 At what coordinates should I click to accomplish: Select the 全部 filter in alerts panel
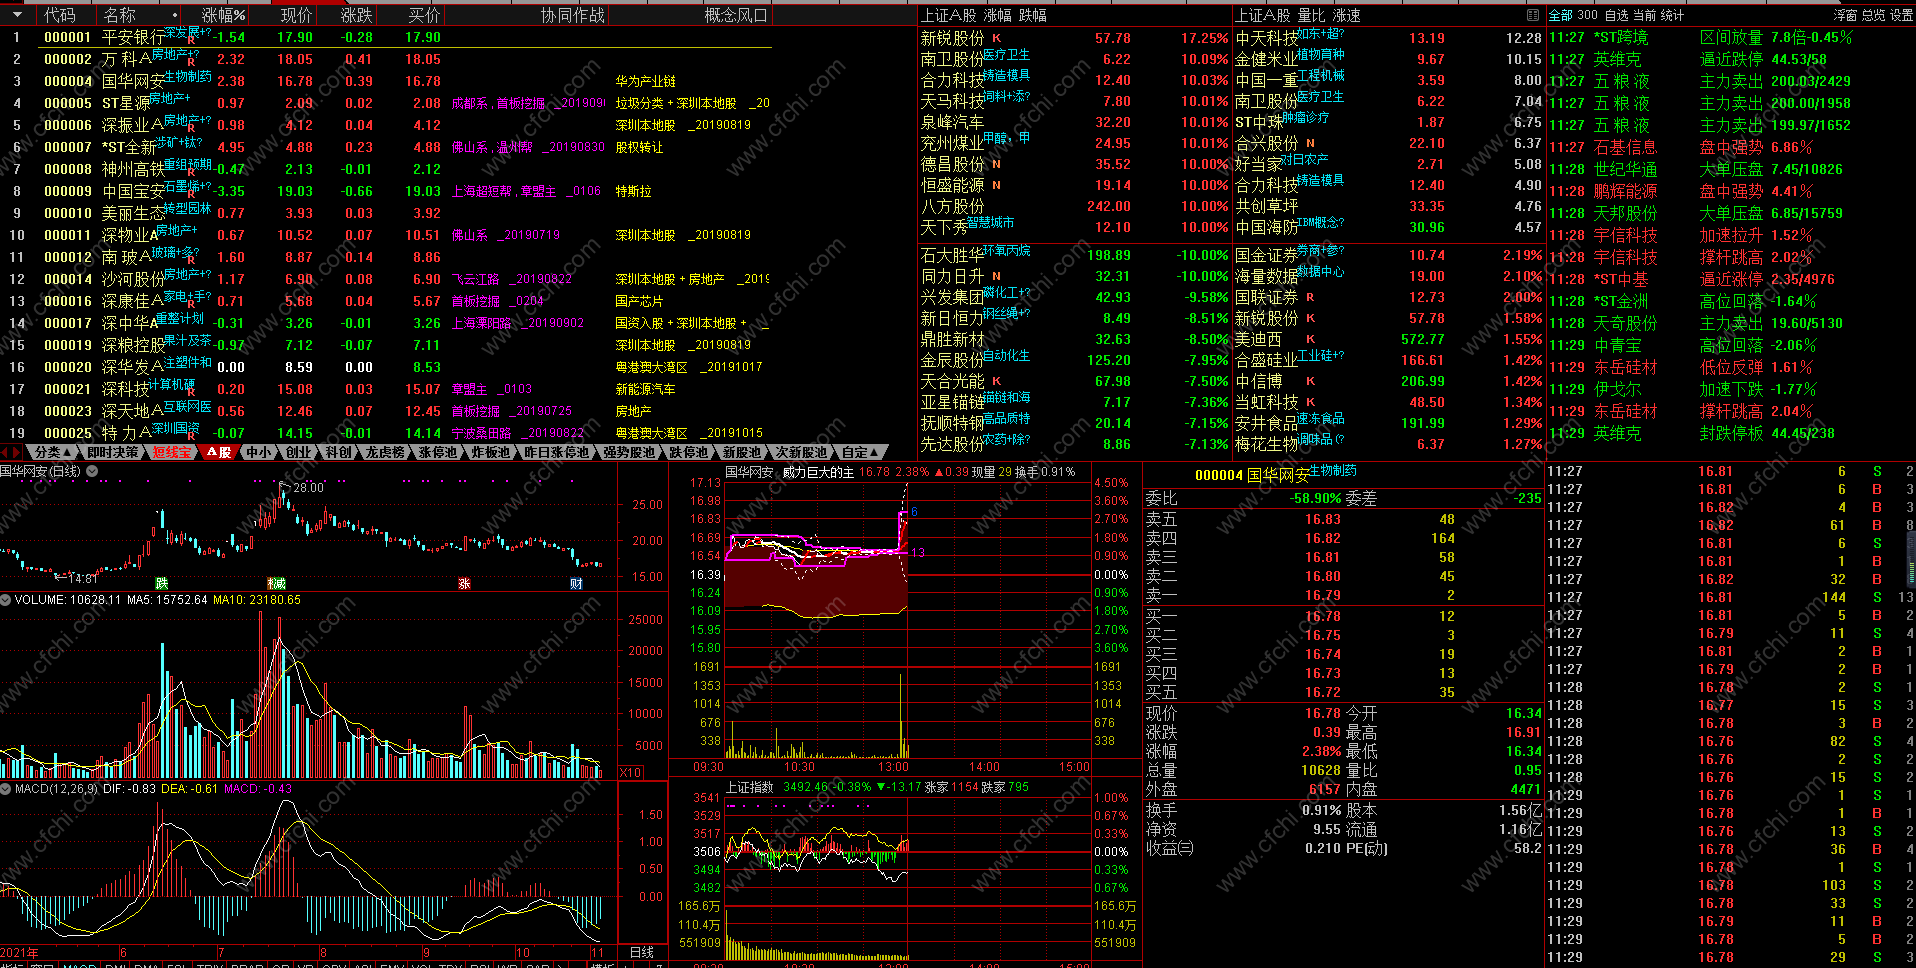1560,15
